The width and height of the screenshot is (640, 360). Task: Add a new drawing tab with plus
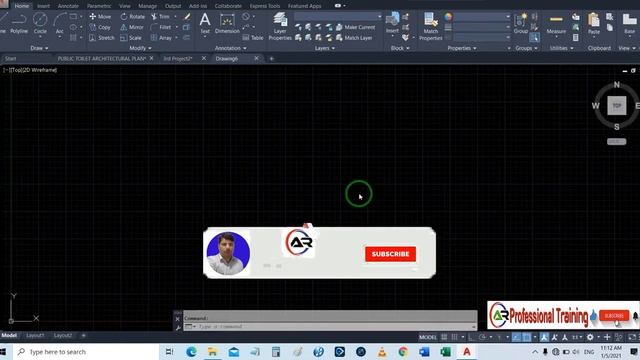pos(271,59)
